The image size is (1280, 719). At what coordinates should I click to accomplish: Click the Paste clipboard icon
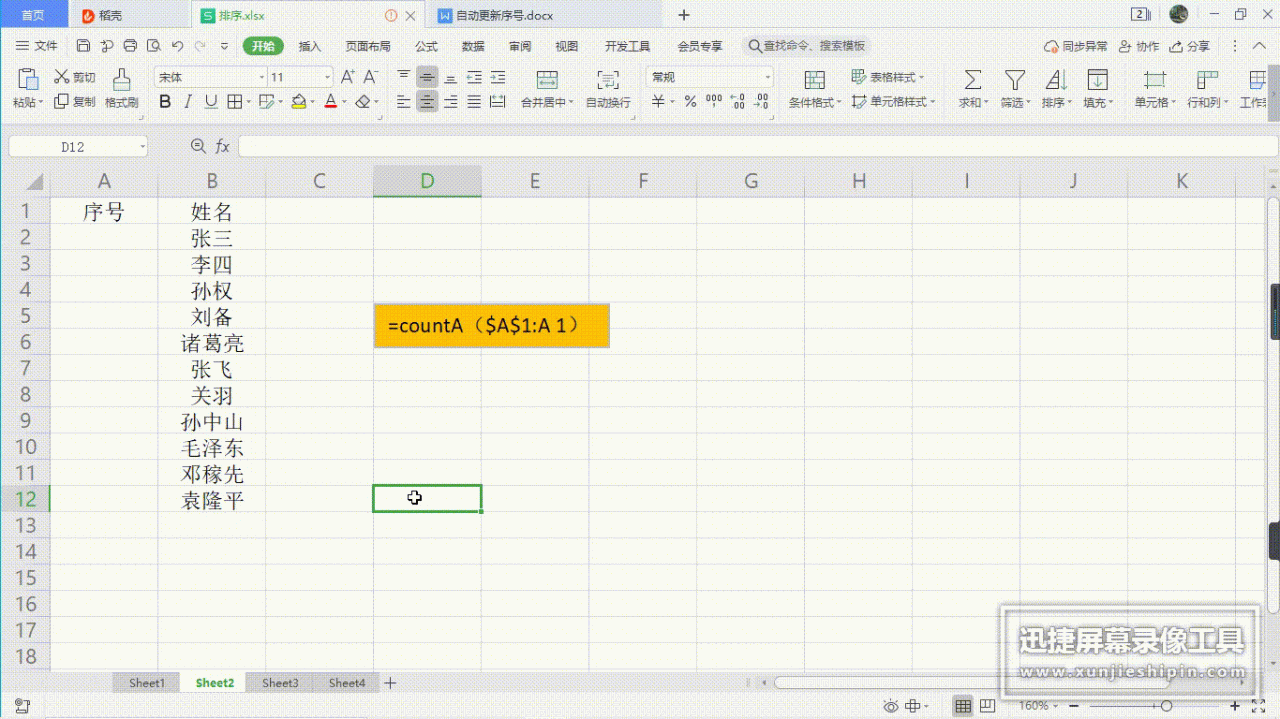(28, 79)
